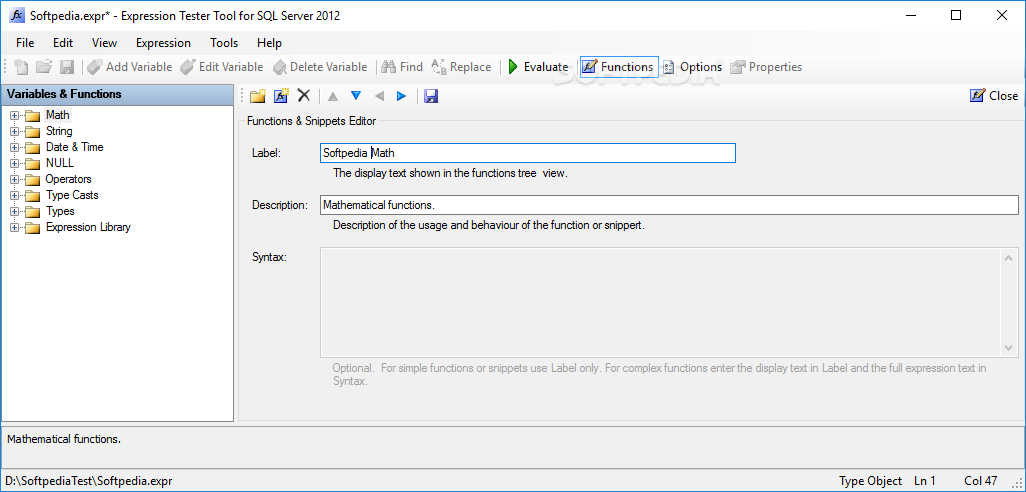Screen dimensions: 1026x492
Task: Open the Help menu
Action: coord(269,43)
